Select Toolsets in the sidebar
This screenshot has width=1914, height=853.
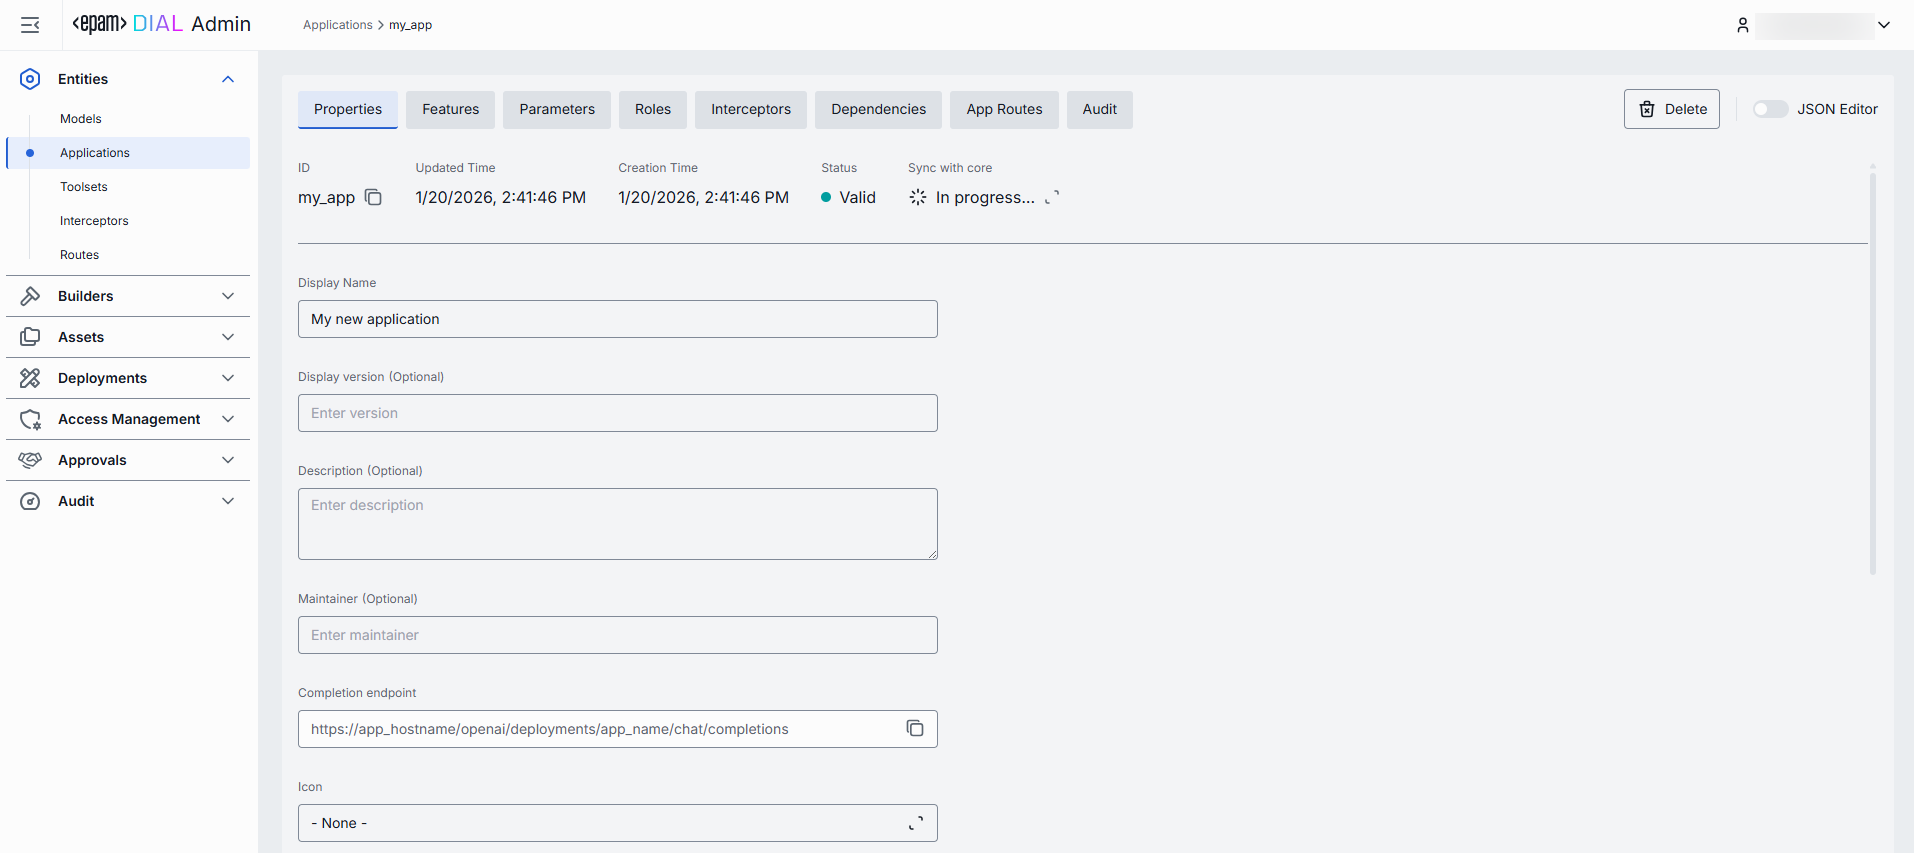click(84, 187)
